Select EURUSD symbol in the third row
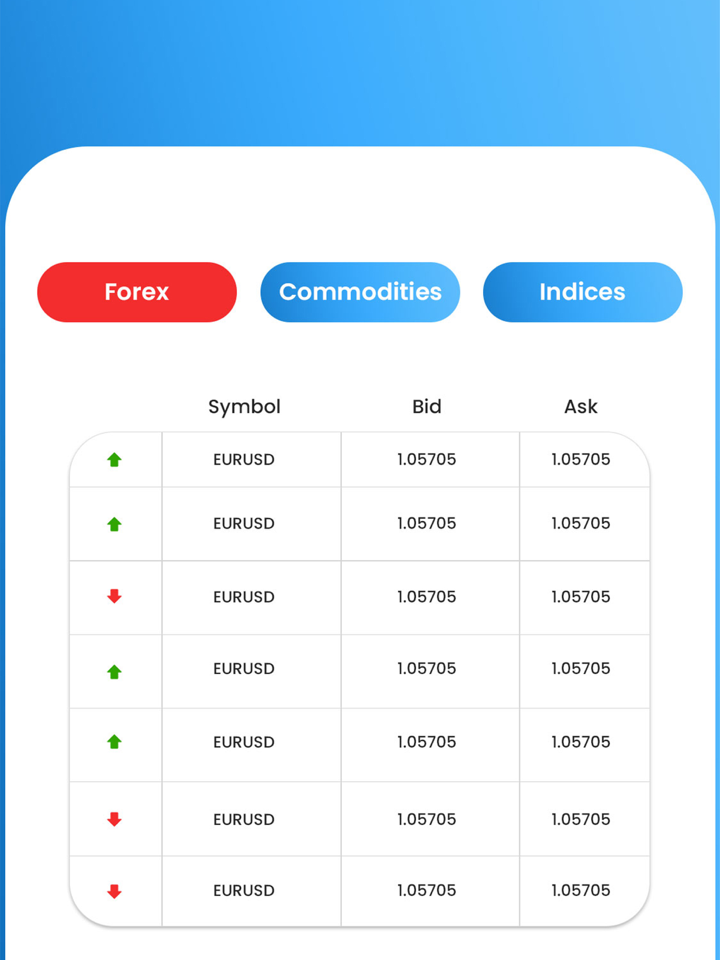 pyautogui.click(x=244, y=597)
